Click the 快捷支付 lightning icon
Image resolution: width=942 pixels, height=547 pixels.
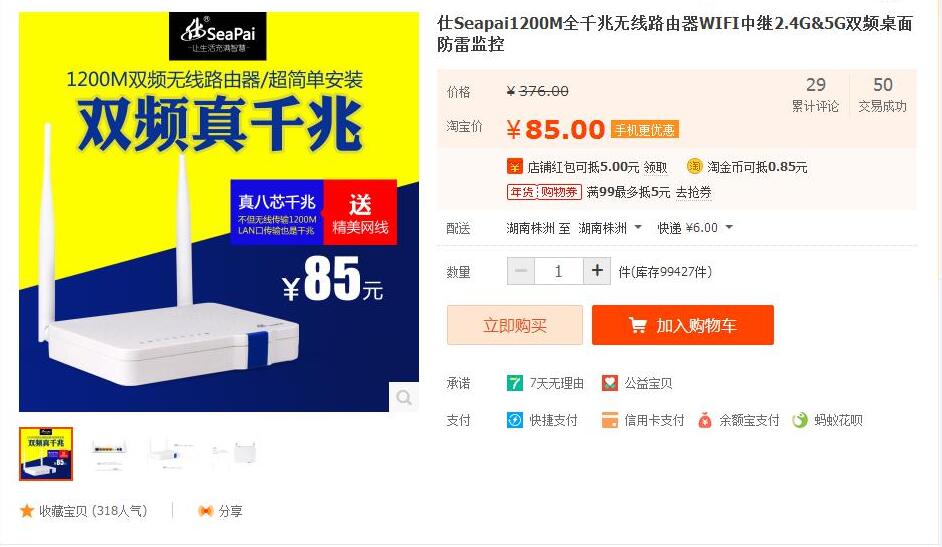(x=515, y=420)
